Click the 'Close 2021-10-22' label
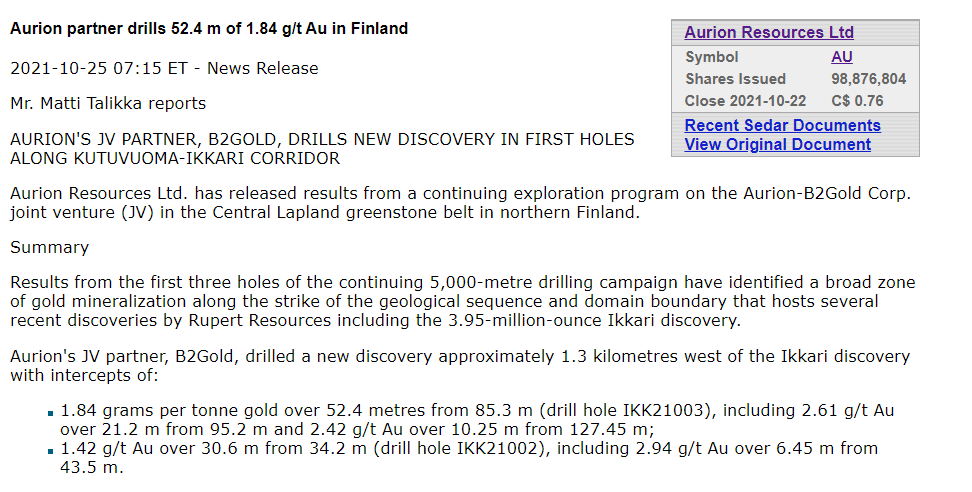The image size is (972, 492). click(x=746, y=101)
